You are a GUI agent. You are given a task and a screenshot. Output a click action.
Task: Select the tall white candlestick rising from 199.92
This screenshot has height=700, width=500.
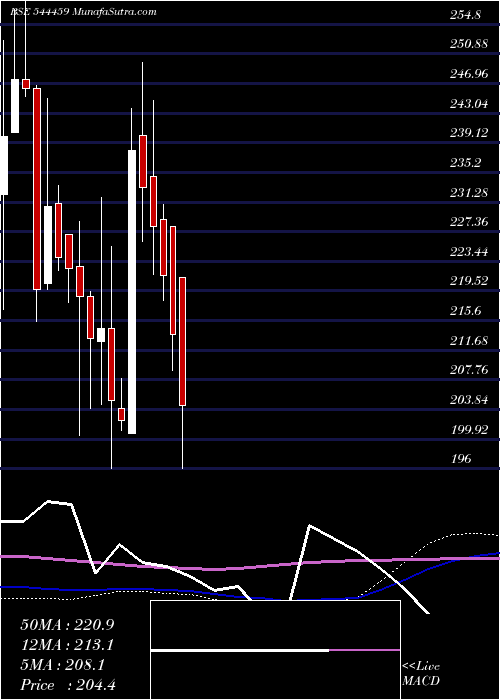click(x=132, y=292)
